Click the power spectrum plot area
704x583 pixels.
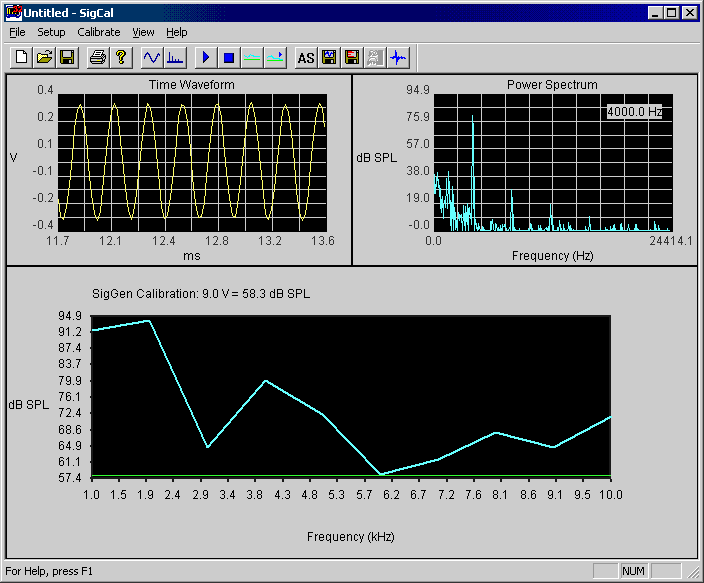tap(553, 163)
